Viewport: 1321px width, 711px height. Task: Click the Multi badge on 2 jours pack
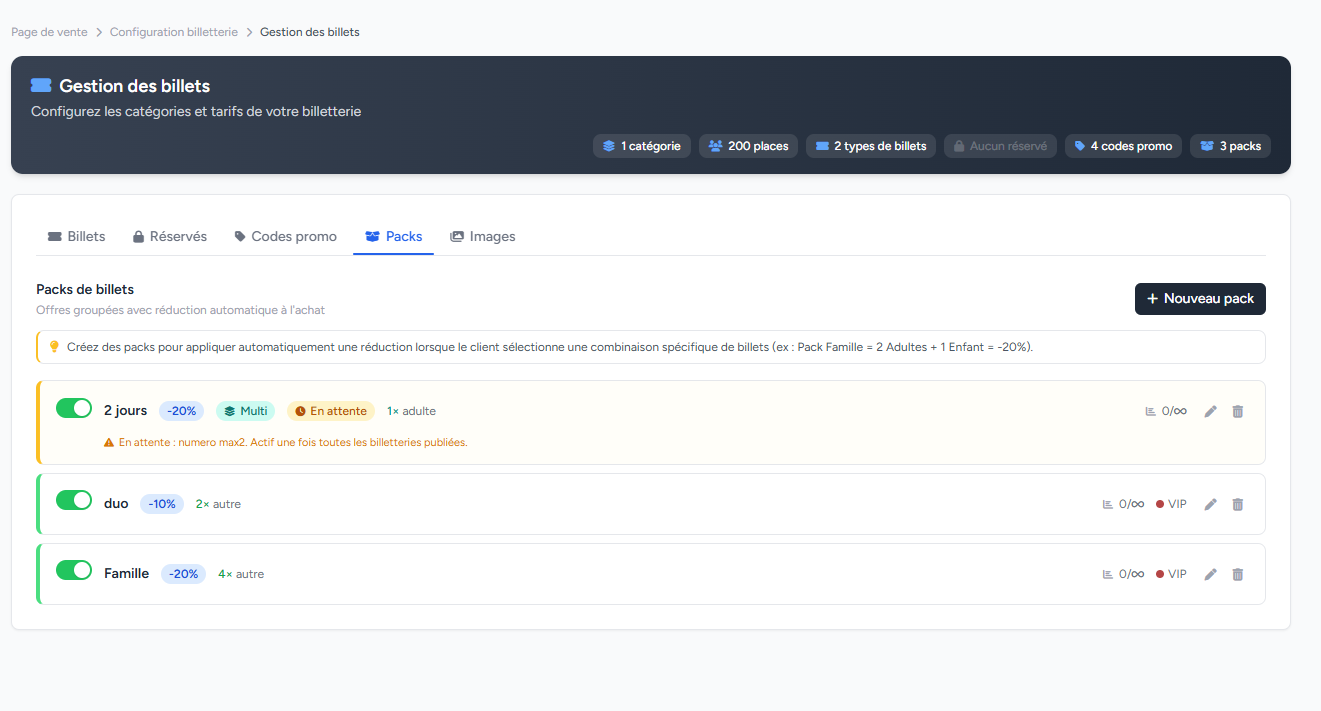(x=245, y=411)
